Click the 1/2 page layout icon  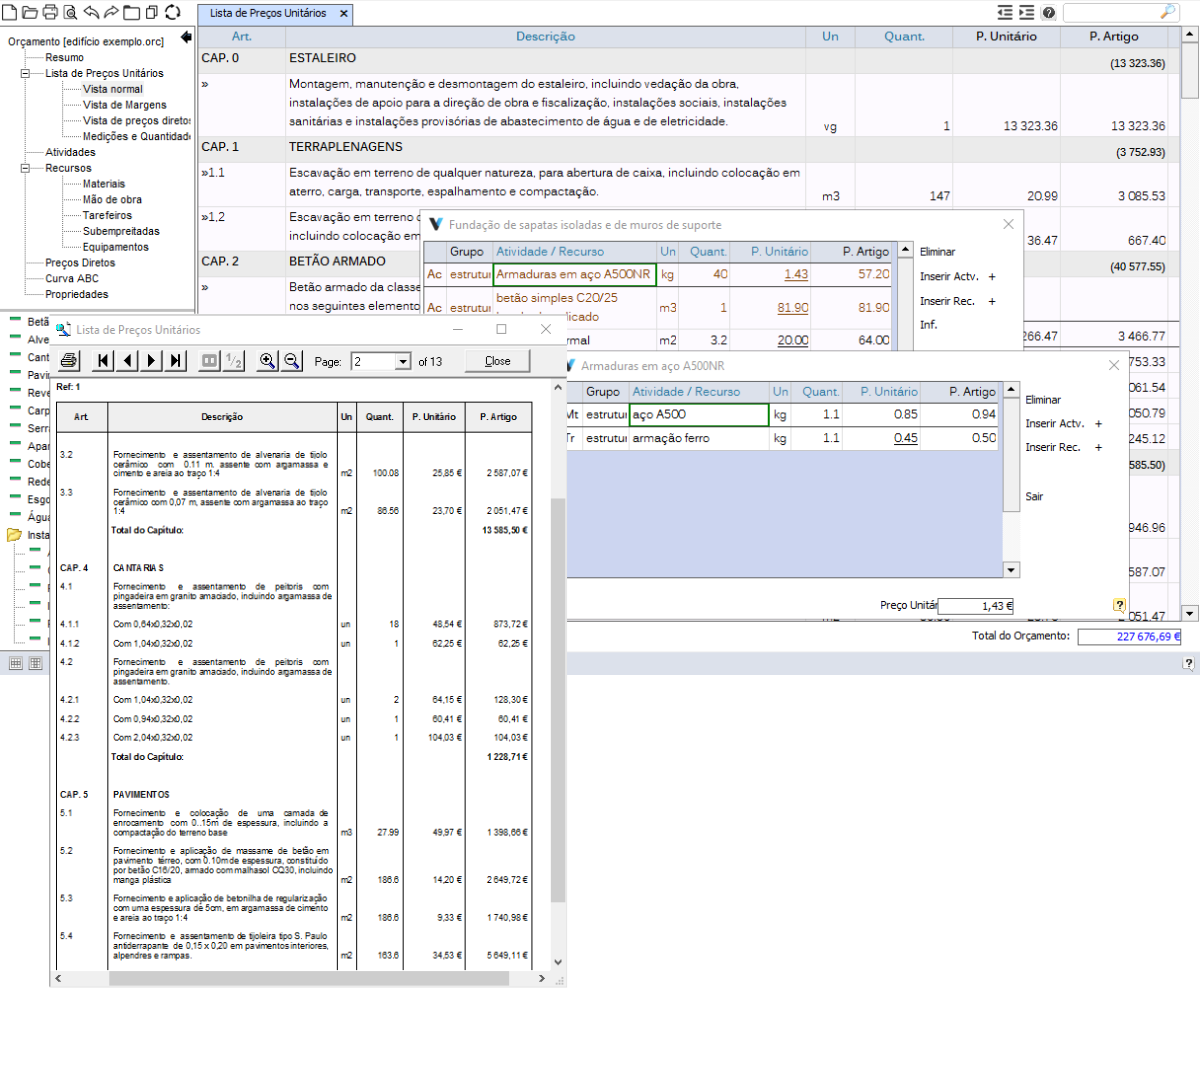coord(233,360)
